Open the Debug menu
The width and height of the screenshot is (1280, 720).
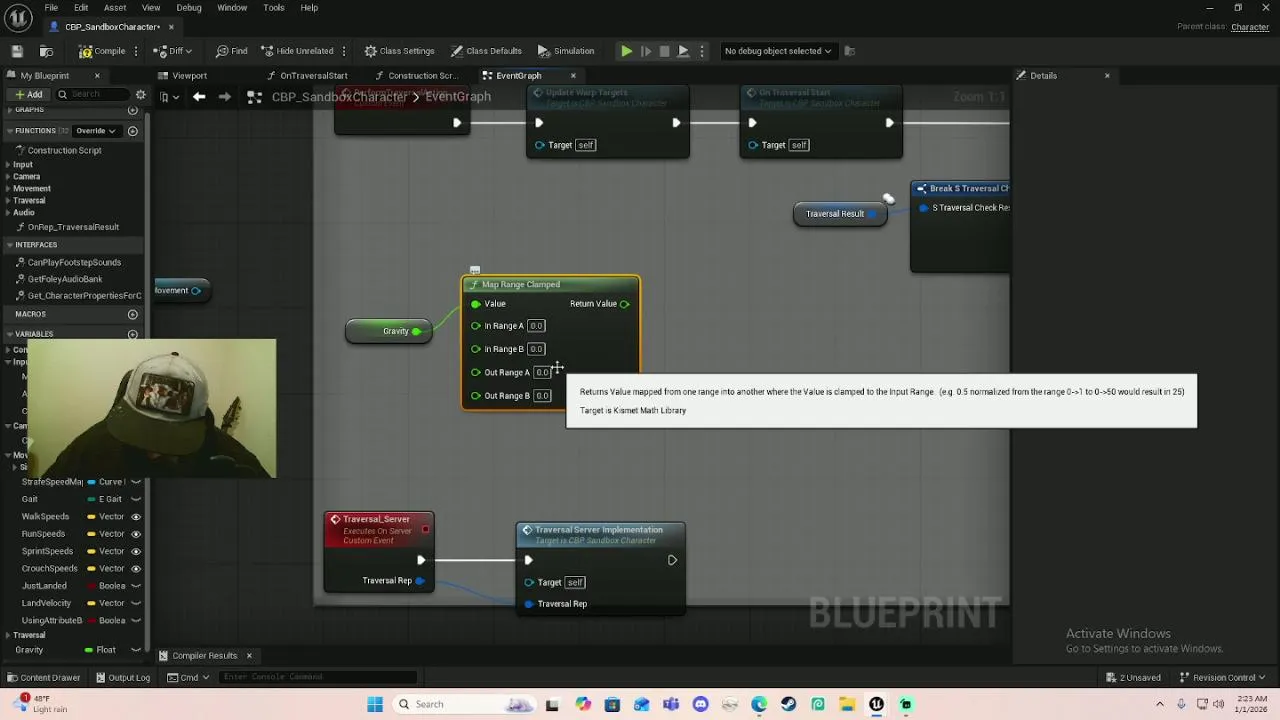189,8
